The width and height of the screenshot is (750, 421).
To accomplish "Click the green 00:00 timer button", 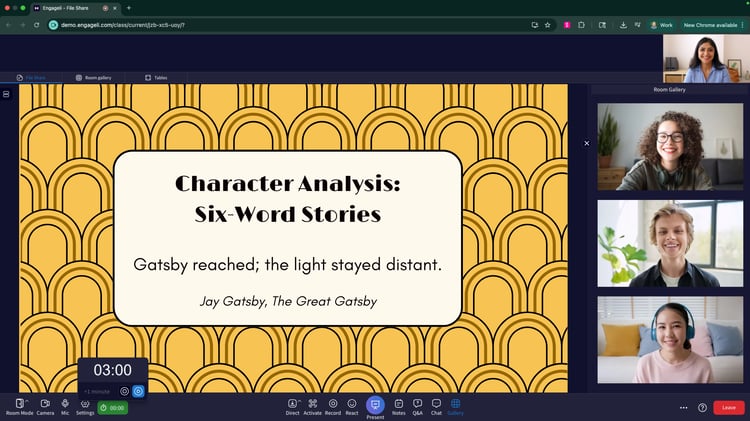I will click(x=112, y=408).
